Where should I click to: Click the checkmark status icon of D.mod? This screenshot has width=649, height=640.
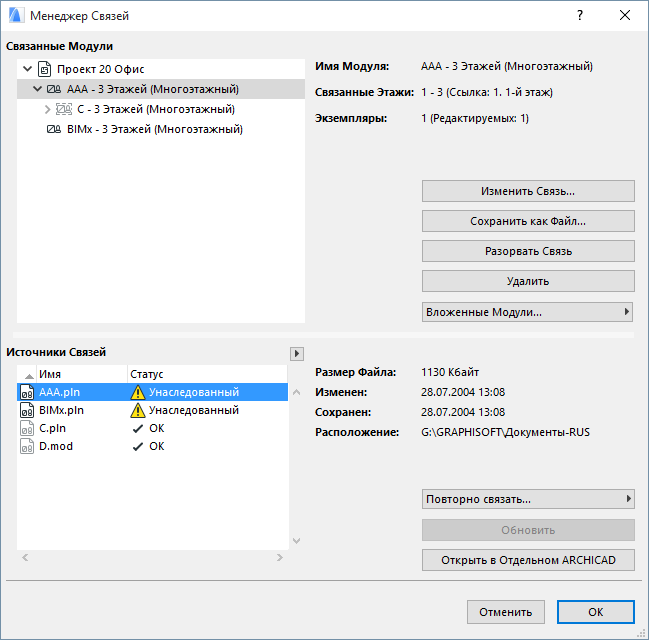coord(138,447)
